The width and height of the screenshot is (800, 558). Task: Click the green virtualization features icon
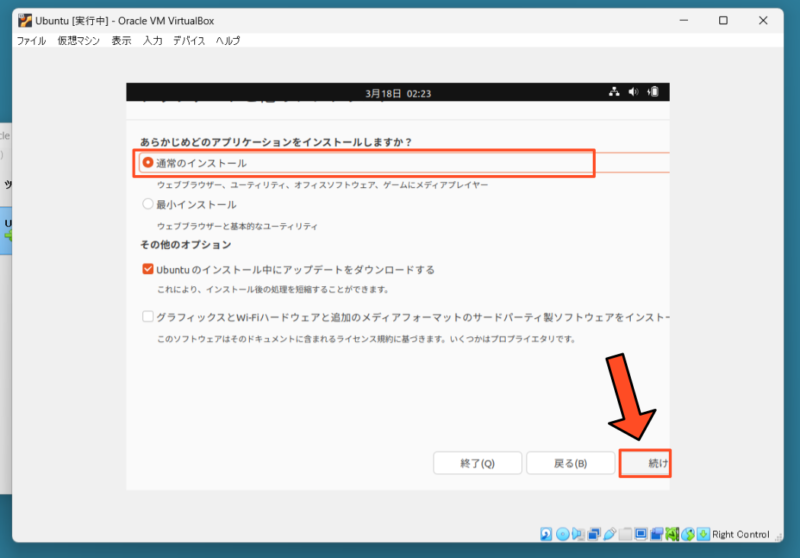point(672,534)
